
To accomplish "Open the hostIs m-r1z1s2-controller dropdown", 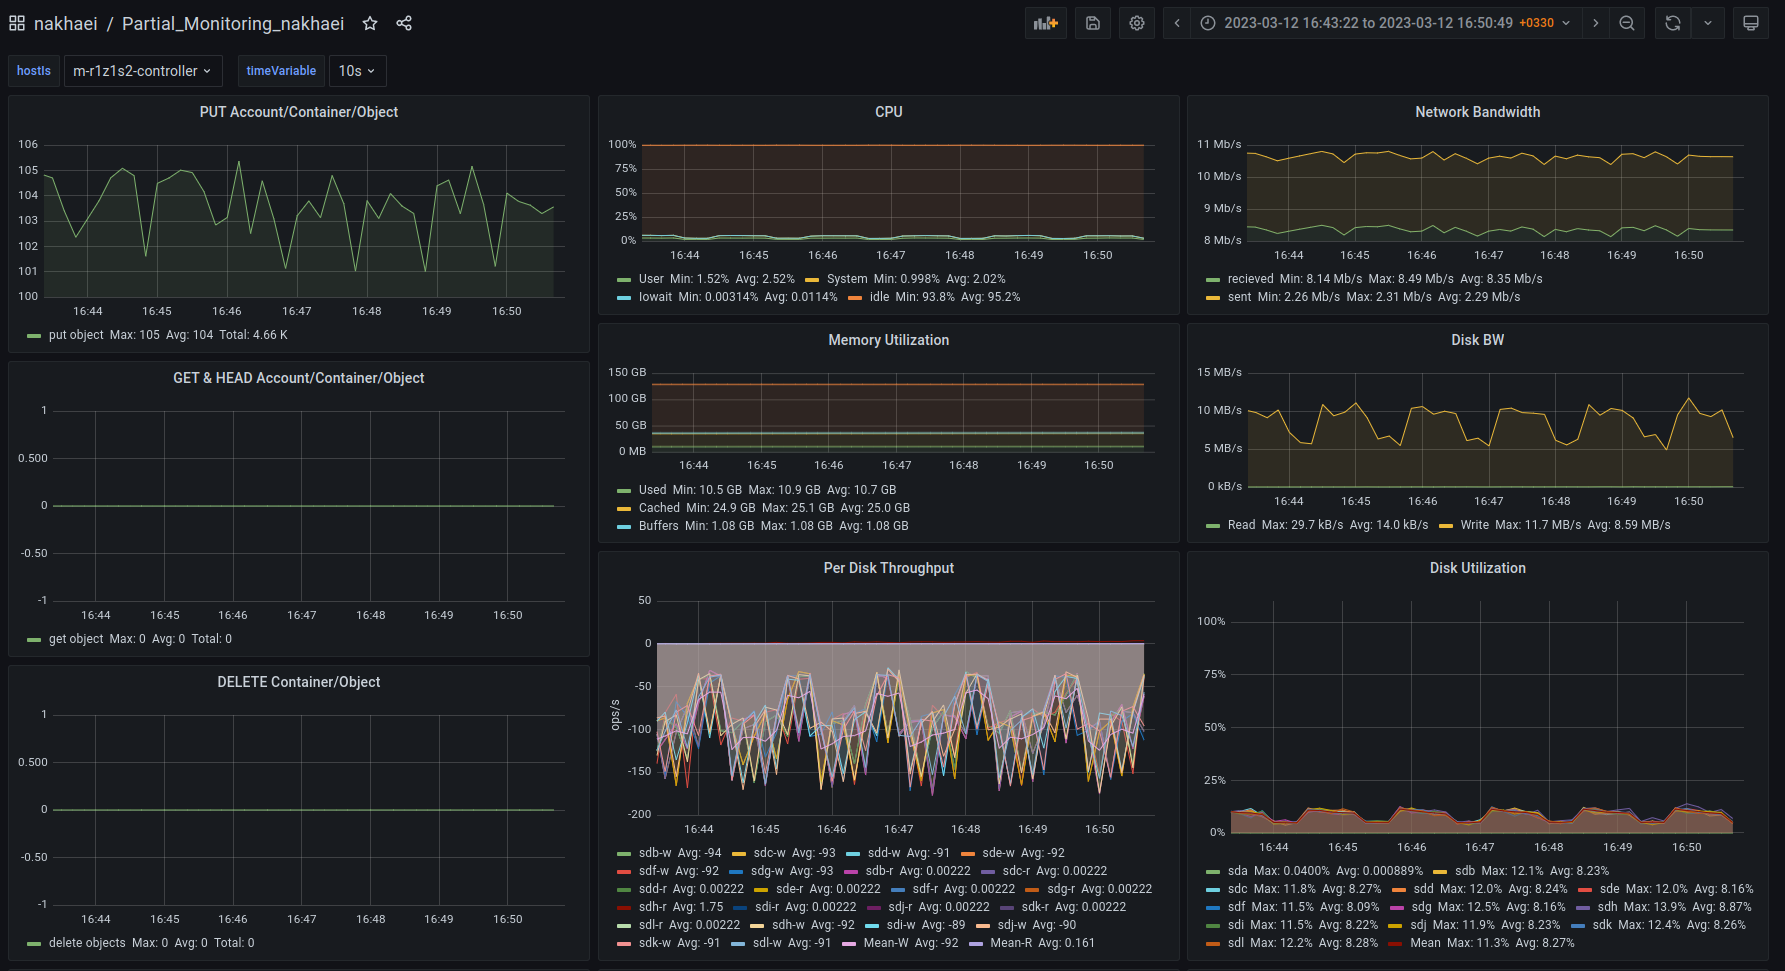I will [142, 71].
